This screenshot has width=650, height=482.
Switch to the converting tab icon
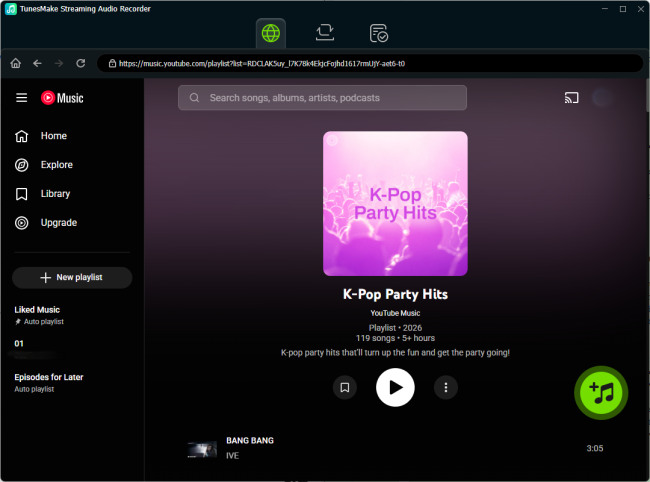click(x=325, y=33)
